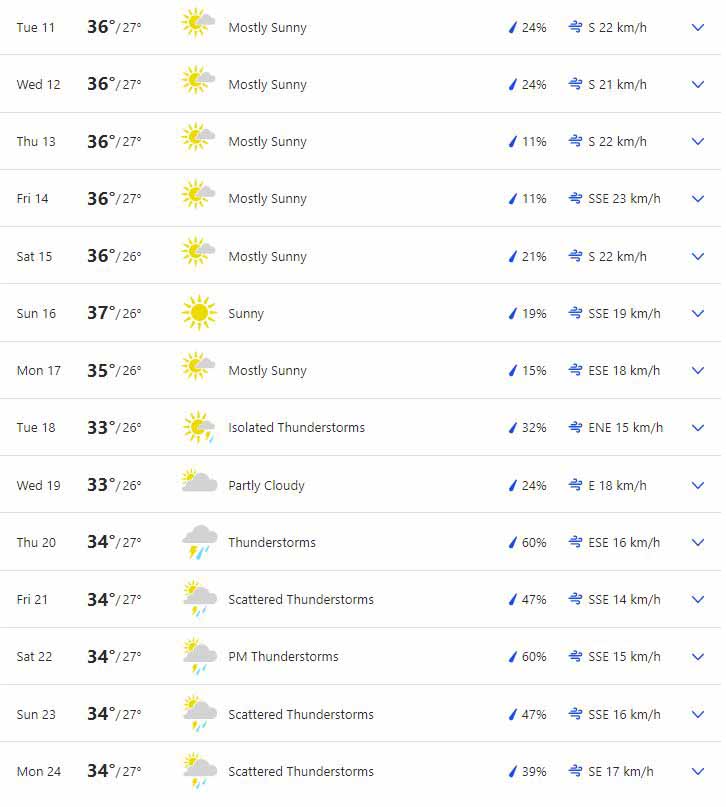
Task: Click the isolated thunderstorms icon for Tue 18
Action: pyautogui.click(x=199, y=428)
